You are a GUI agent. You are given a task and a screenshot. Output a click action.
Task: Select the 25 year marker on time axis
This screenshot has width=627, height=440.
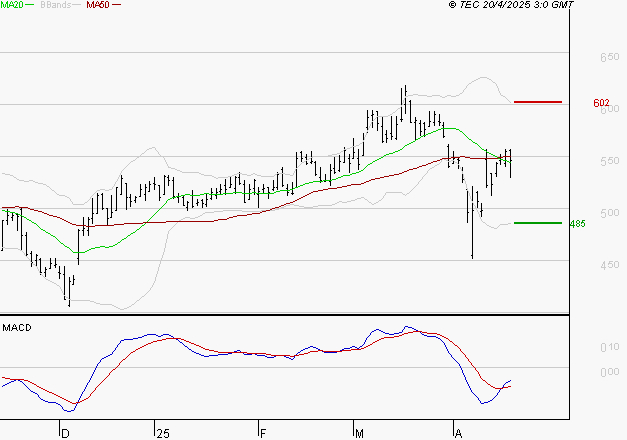coord(162,433)
